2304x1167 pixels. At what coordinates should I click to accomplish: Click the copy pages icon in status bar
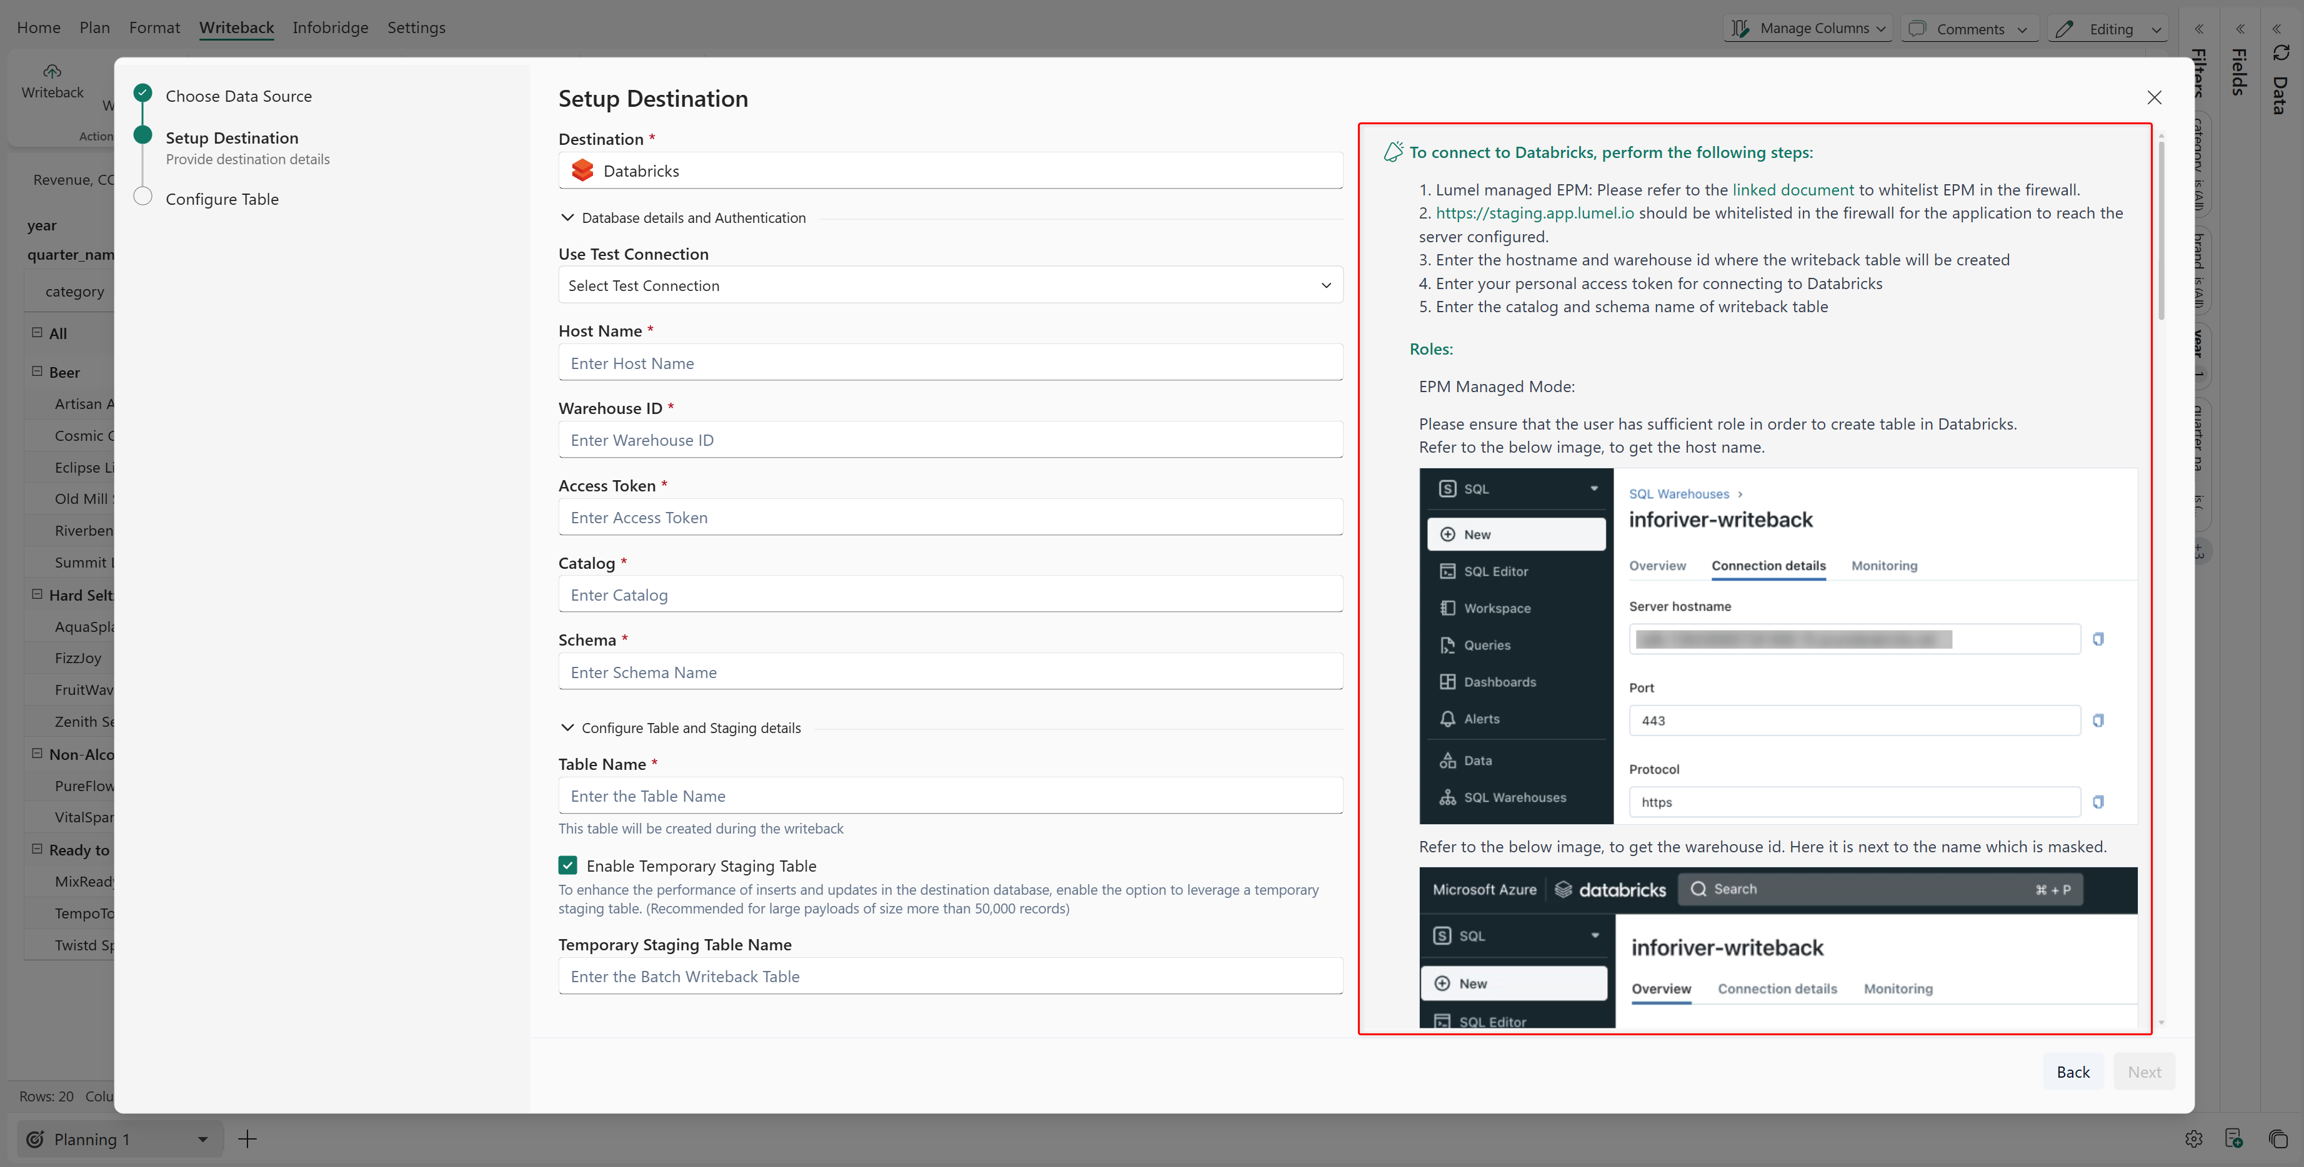pyautogui.click(x=2278, y=1139)
